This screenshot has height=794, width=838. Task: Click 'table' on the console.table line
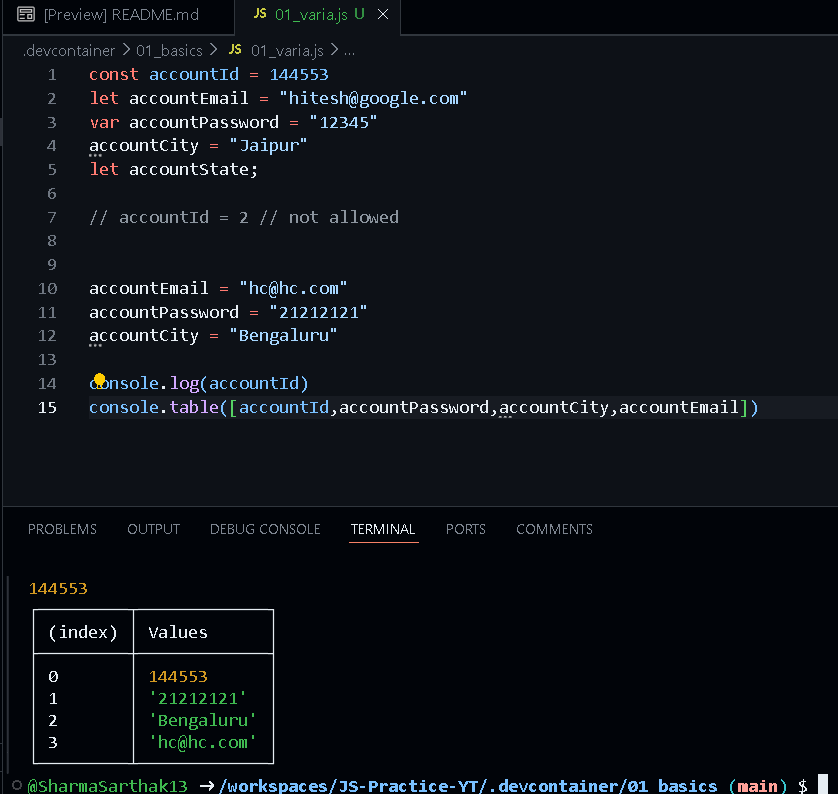[195, 408]
